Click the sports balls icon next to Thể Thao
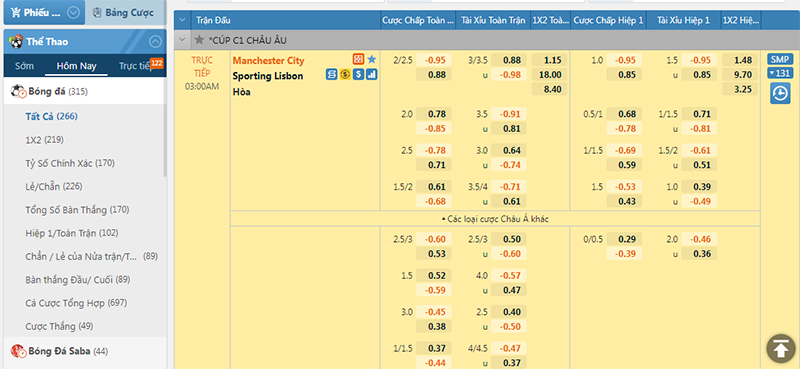800x369 pixels. [16, 41]
